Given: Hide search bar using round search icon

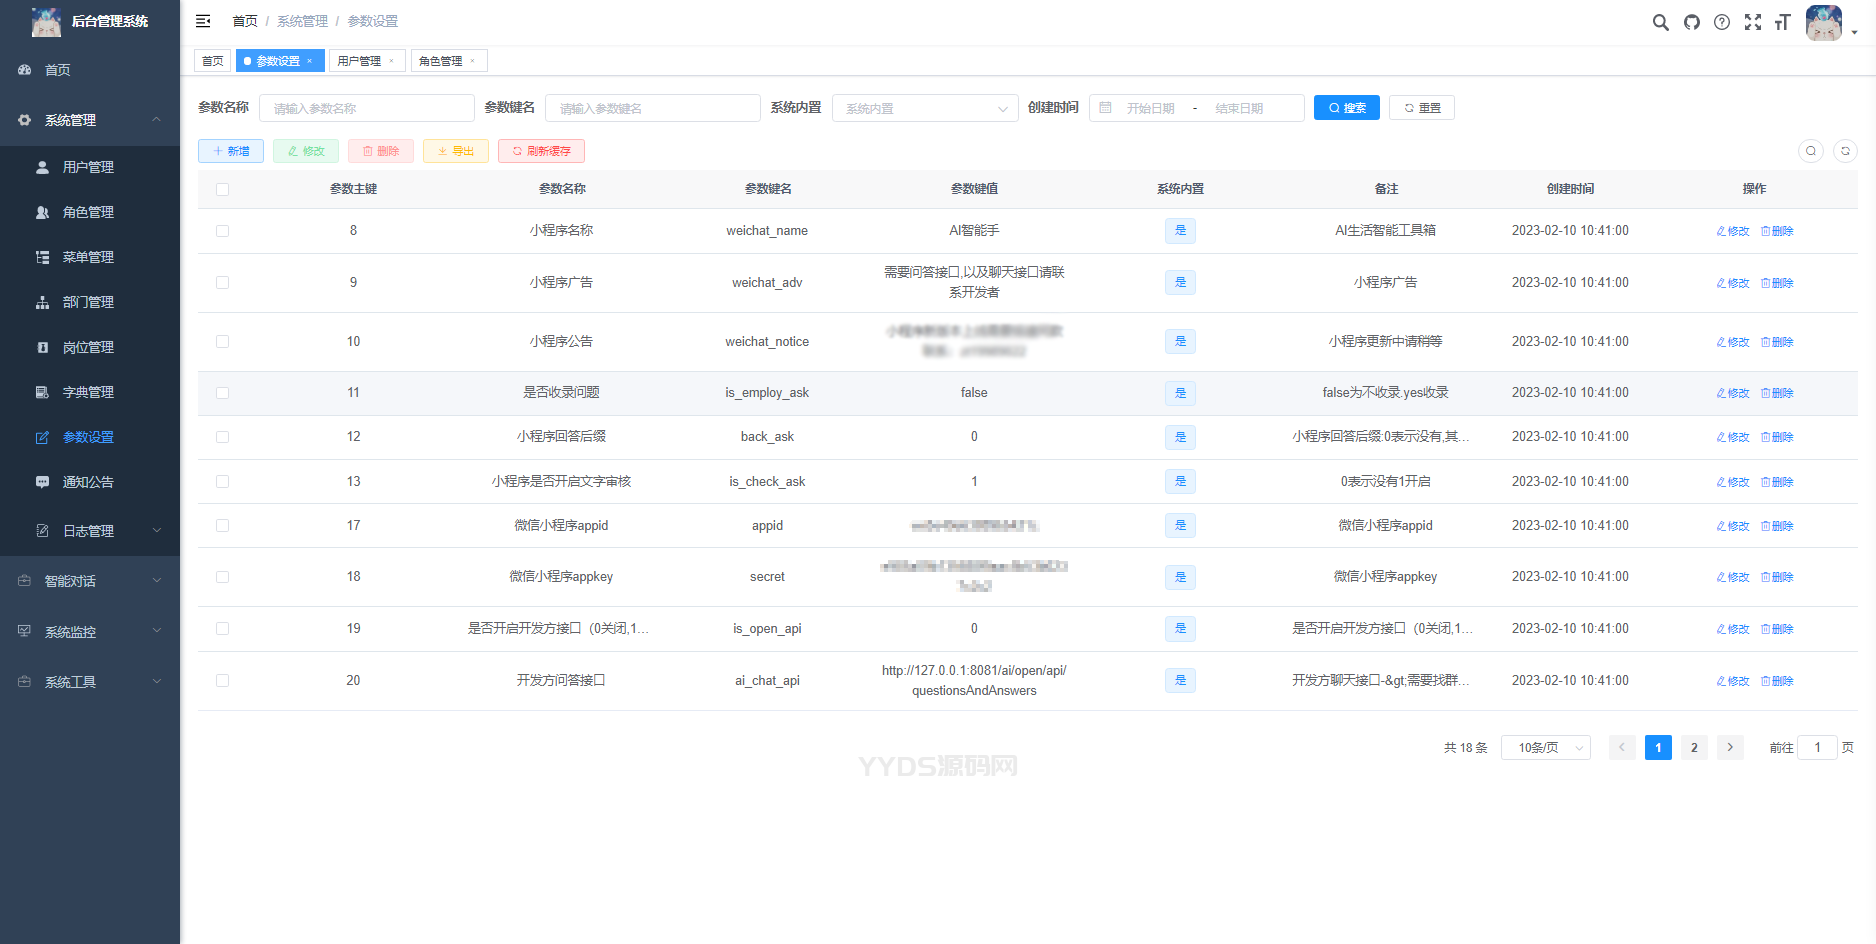Looking at the screenshot, I should [1810, 151].
